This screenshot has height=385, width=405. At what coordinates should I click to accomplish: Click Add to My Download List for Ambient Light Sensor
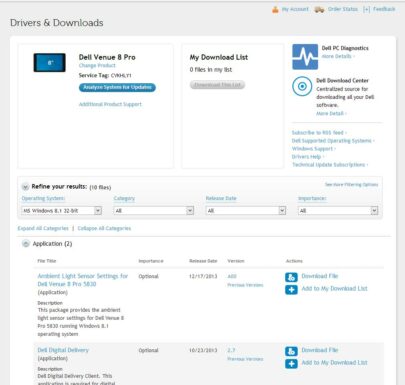[335, 288]
